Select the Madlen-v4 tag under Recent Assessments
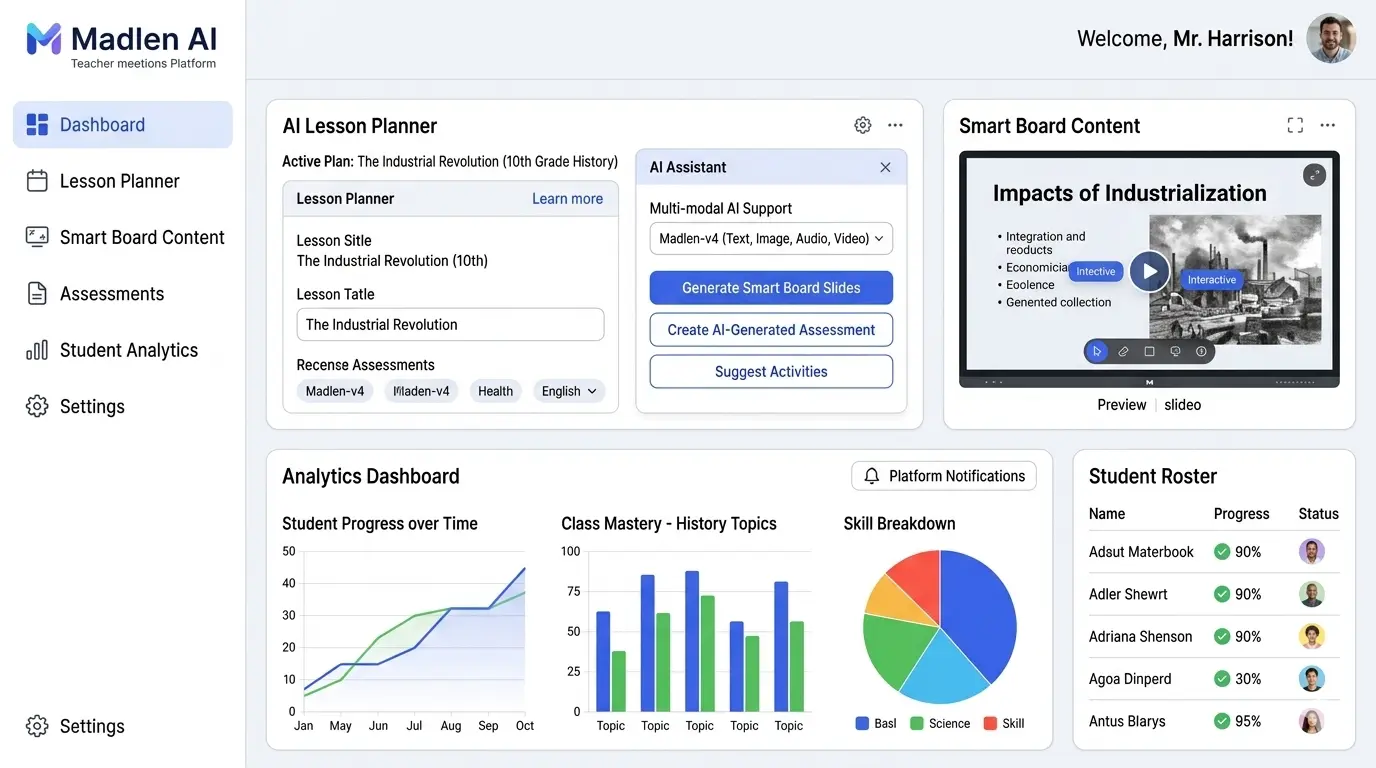 tap(334, 391)
